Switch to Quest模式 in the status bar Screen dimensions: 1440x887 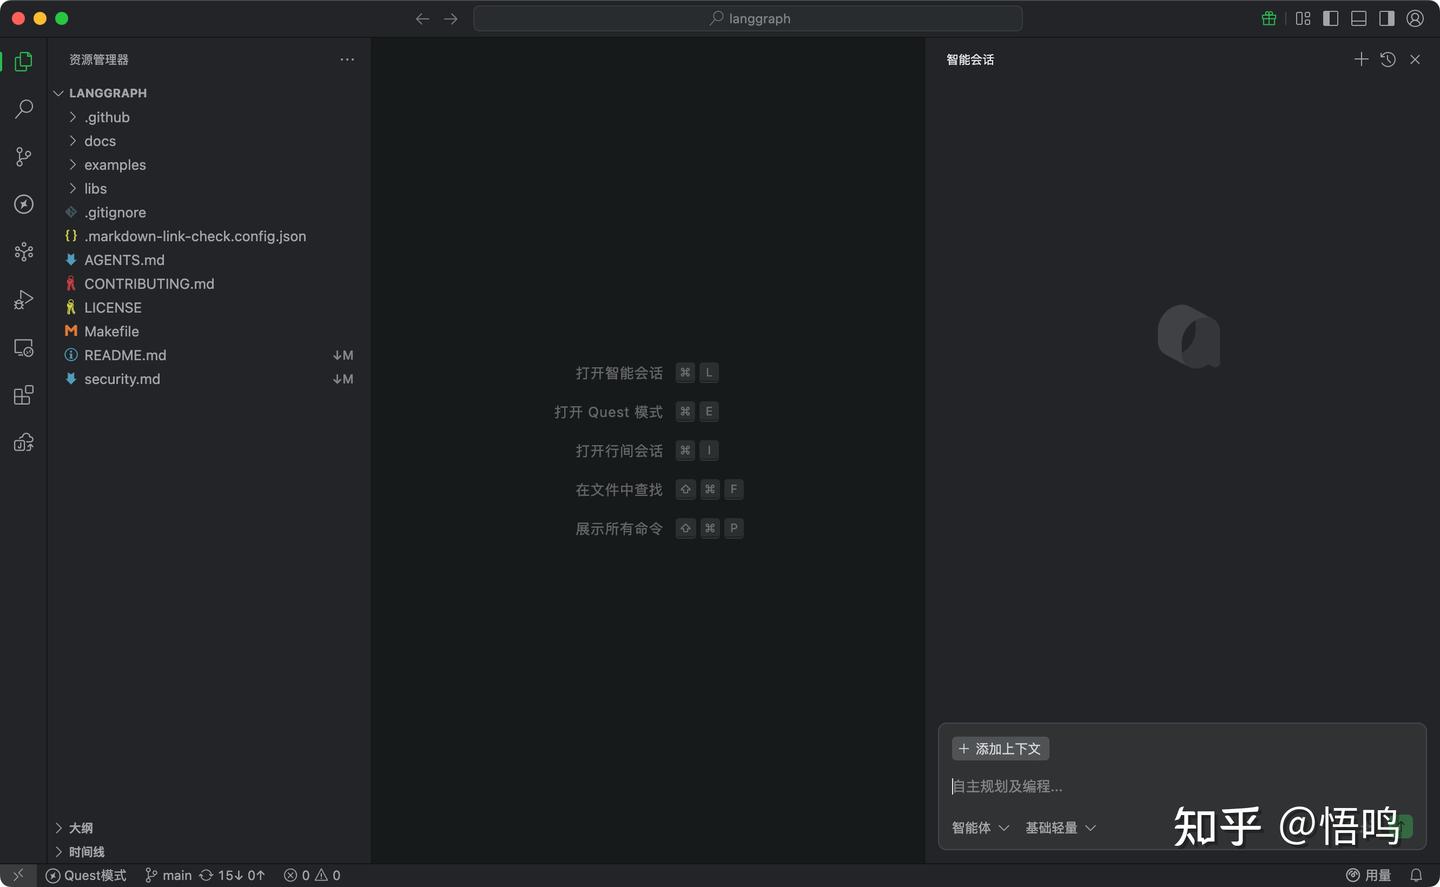coord(86,875)
